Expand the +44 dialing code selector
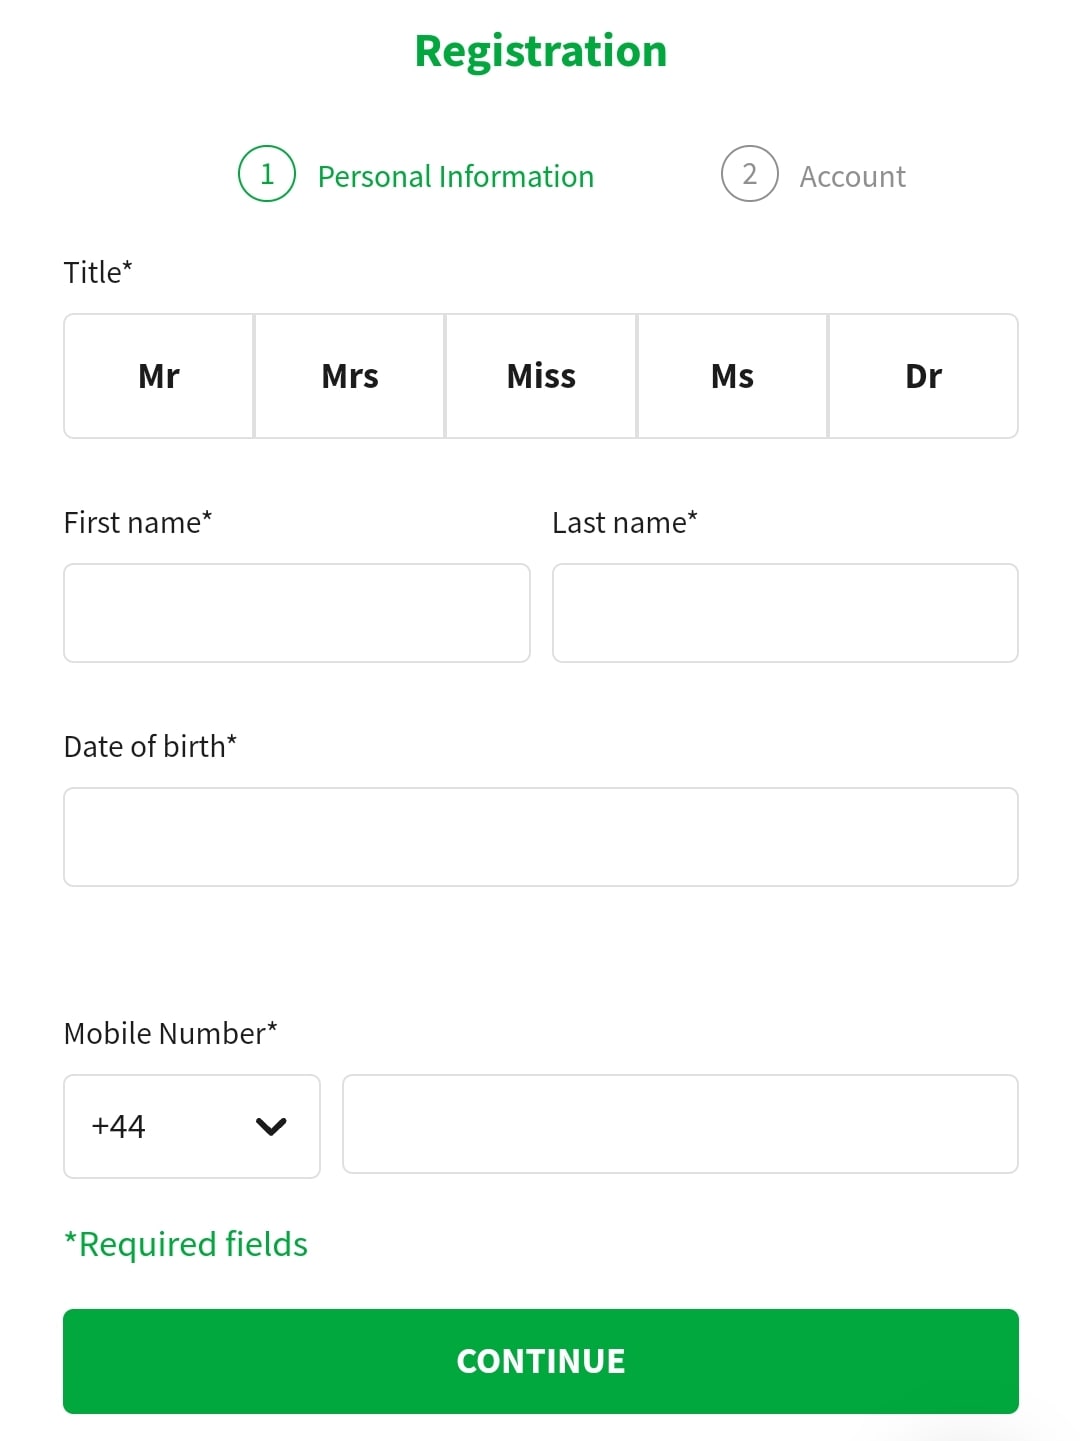The image size is (1080, 1441). pyautogui.click(x=191, y=1126)
